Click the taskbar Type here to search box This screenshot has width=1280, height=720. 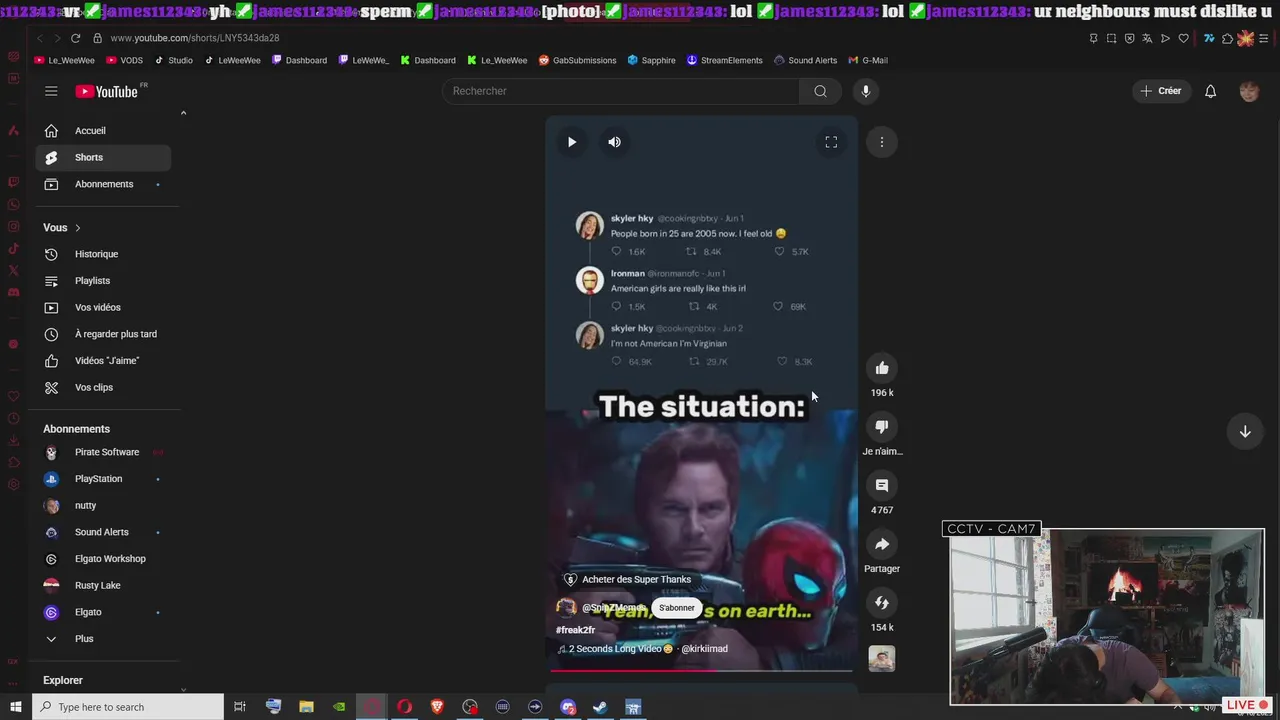point(128,707)
